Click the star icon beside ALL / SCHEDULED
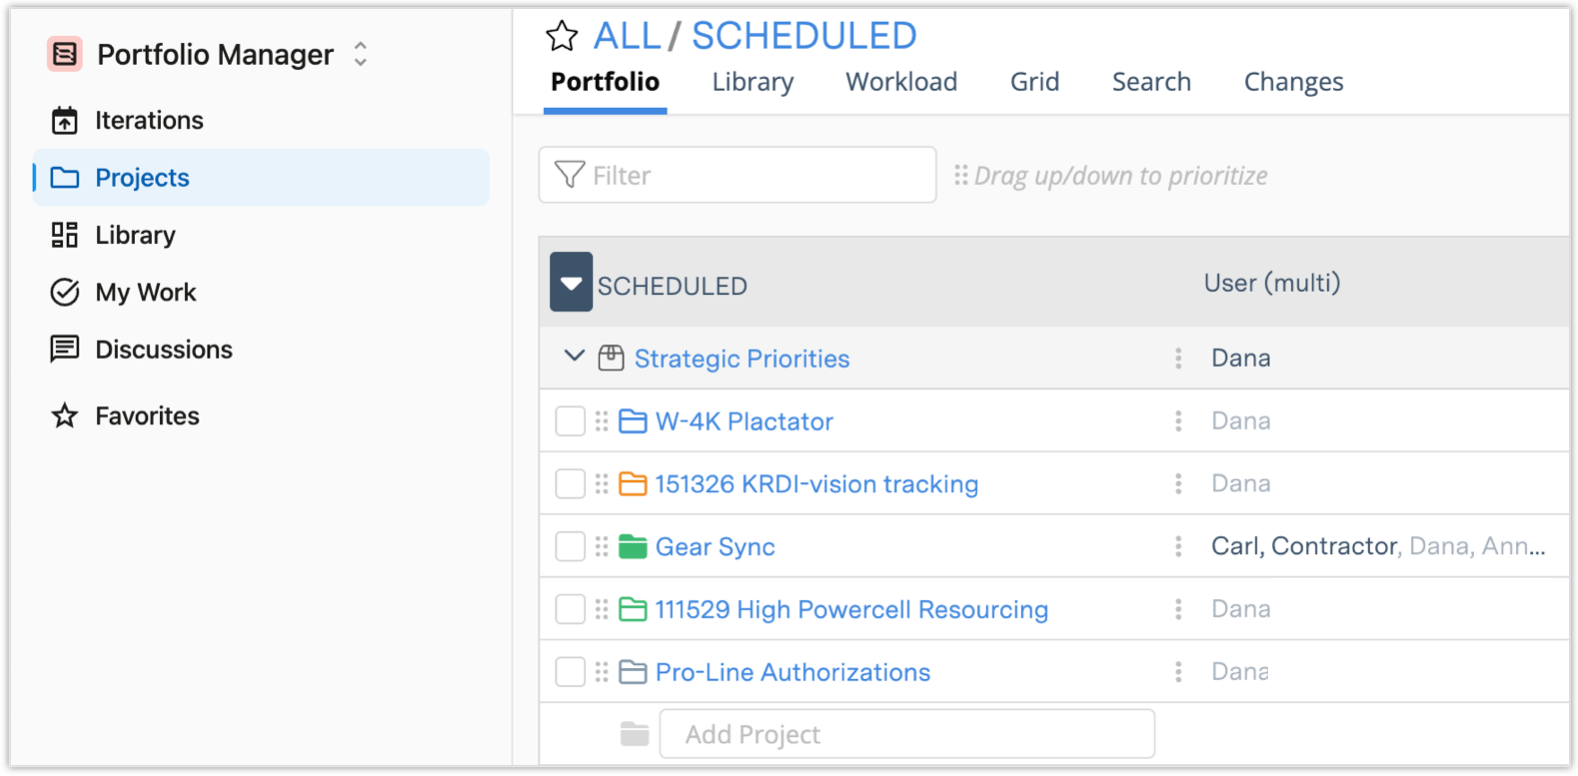Viewport: 1578px width, 776px height. point(562,37)
